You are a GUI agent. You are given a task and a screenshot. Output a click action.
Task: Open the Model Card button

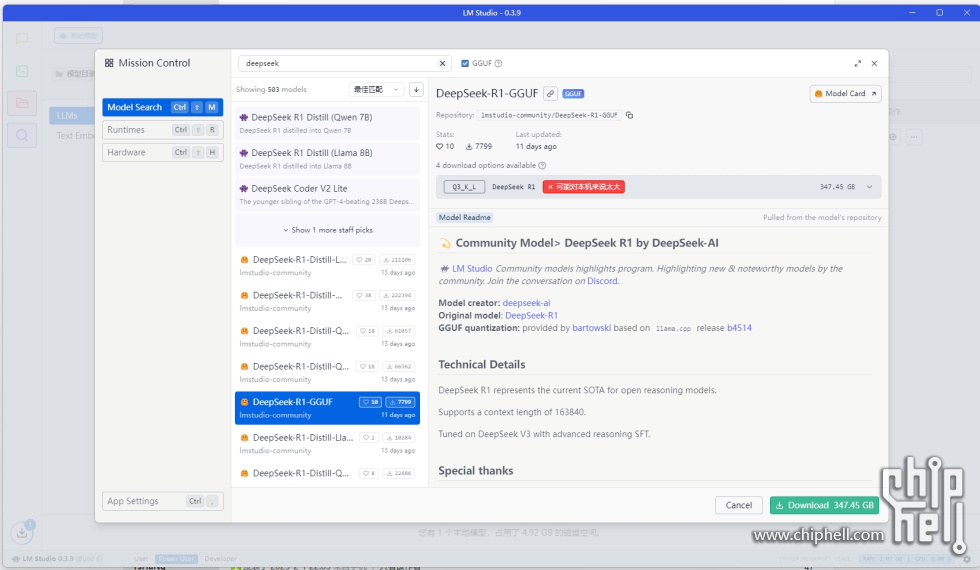coord(845,94)
